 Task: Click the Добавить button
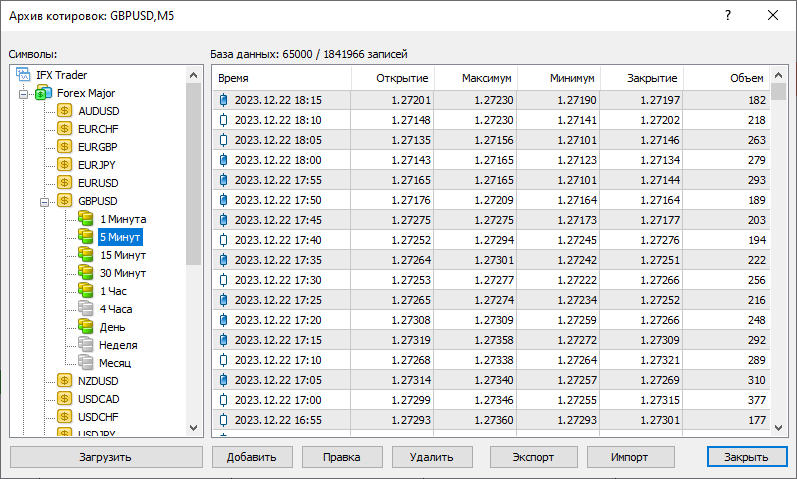(x=252, y=457)
